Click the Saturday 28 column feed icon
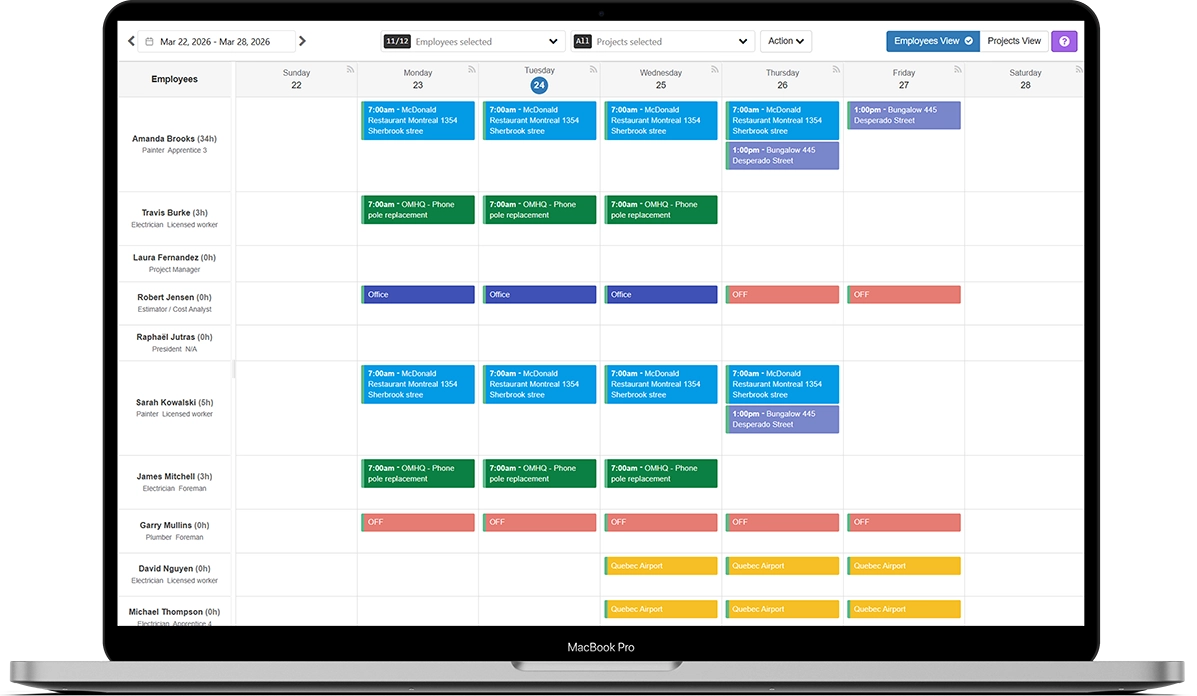The height and width of the screenshot is (696, 1197). (x=1079, y=69)
